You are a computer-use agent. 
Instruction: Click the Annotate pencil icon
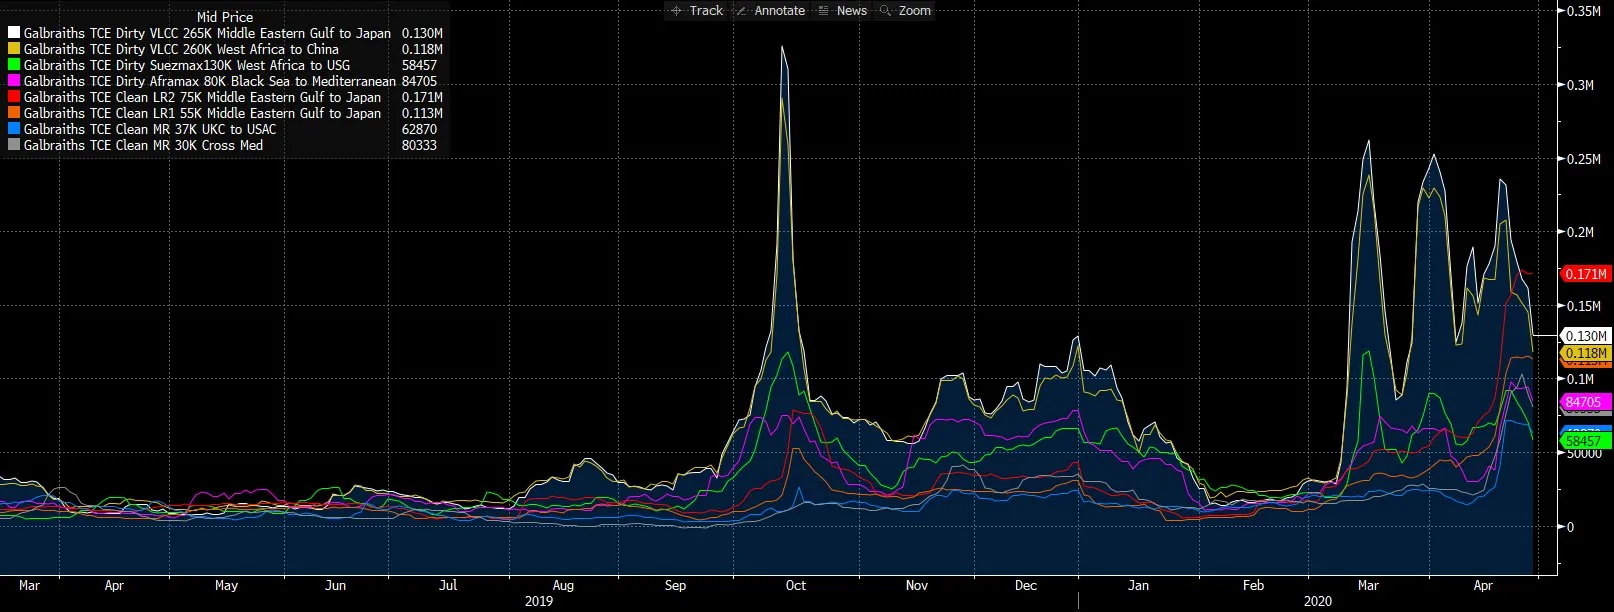coord(741,10)
